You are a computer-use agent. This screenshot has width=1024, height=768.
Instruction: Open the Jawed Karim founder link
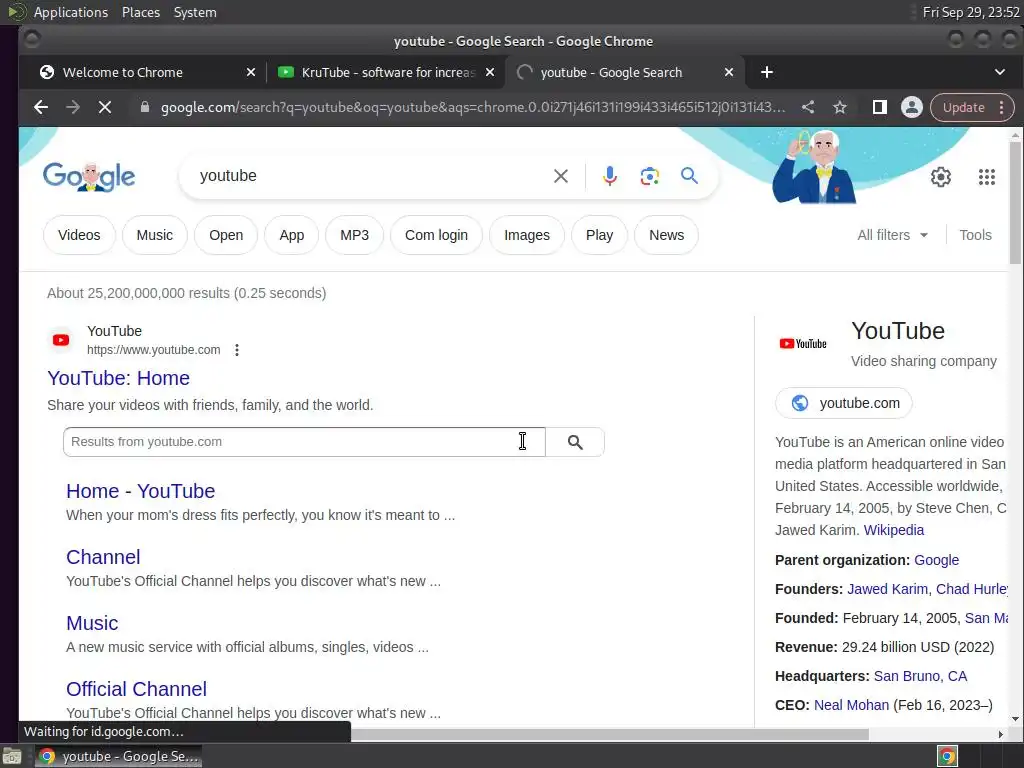coord(887,589)
